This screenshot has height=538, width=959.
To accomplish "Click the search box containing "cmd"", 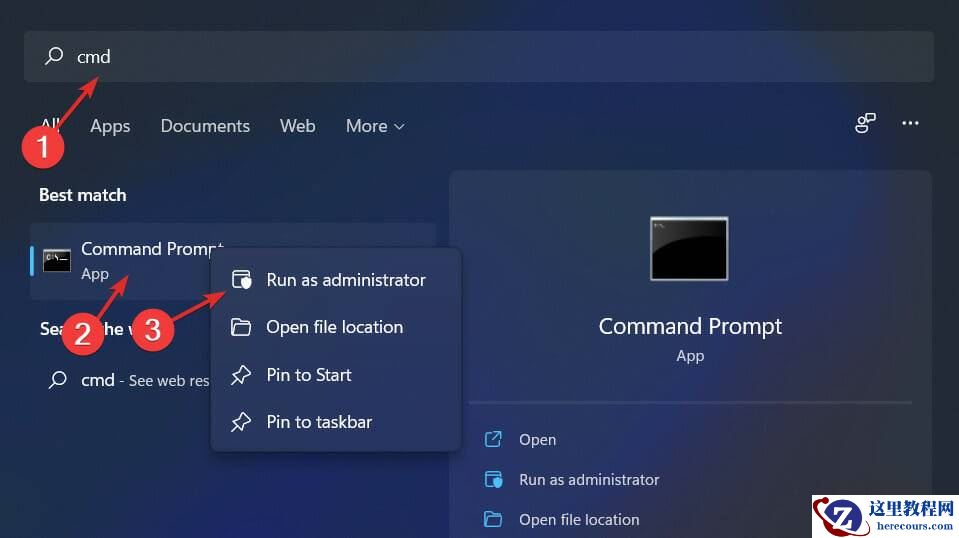I will pos(480,57).
